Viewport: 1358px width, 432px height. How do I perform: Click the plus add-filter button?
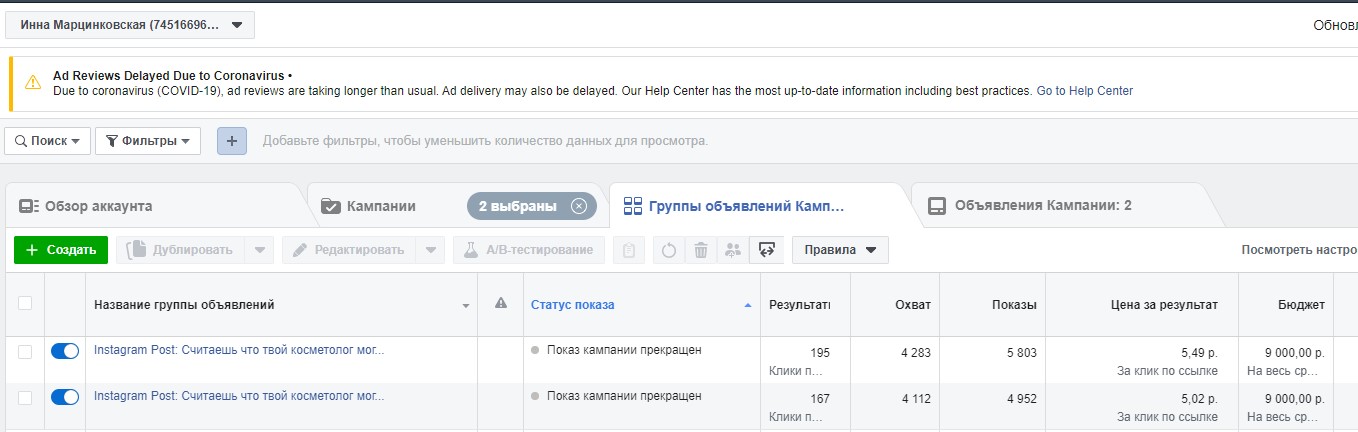pyautogui.click(x=232, y=141)
